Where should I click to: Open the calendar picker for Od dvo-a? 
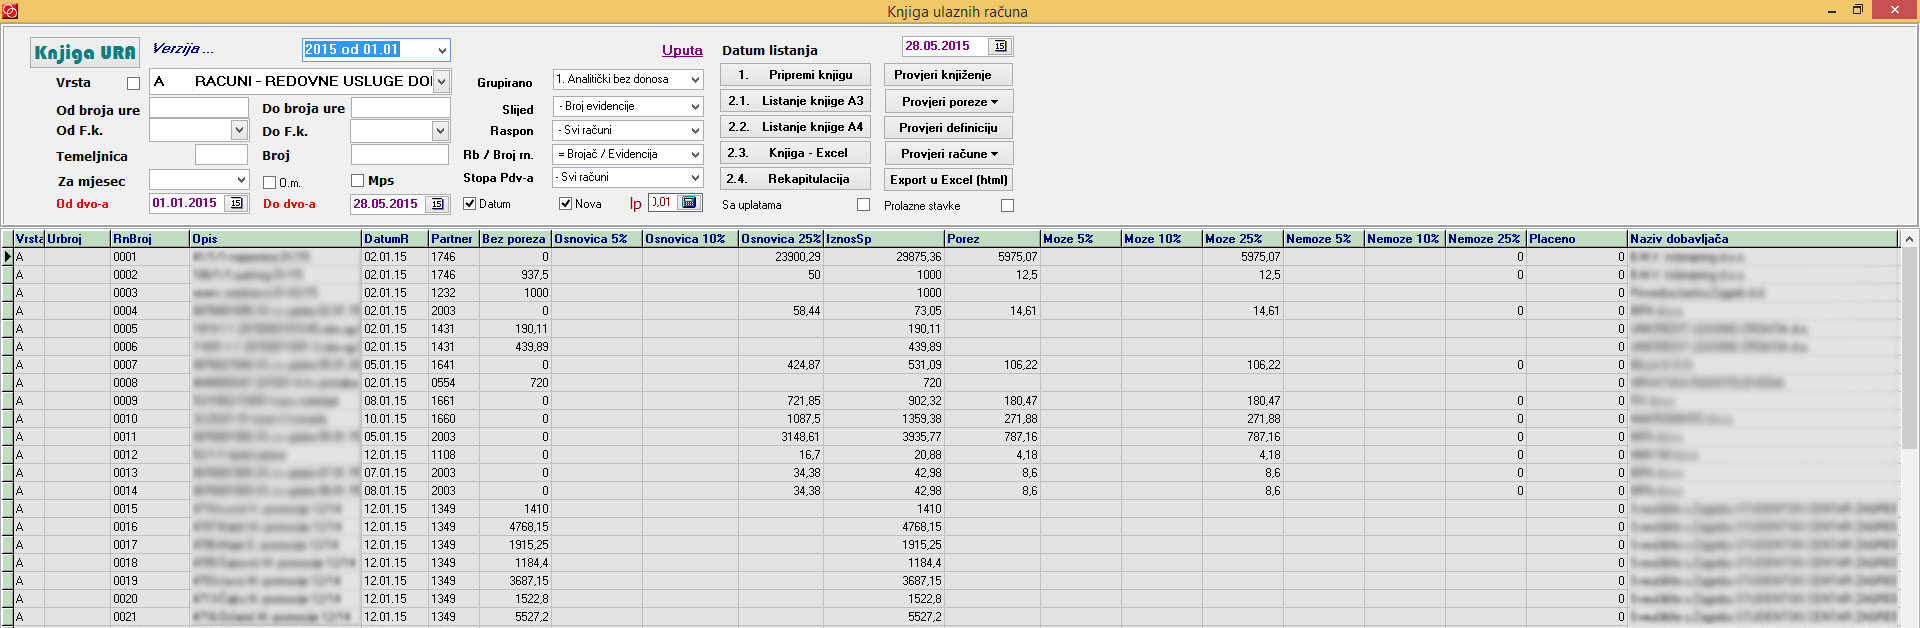(236, 203)
